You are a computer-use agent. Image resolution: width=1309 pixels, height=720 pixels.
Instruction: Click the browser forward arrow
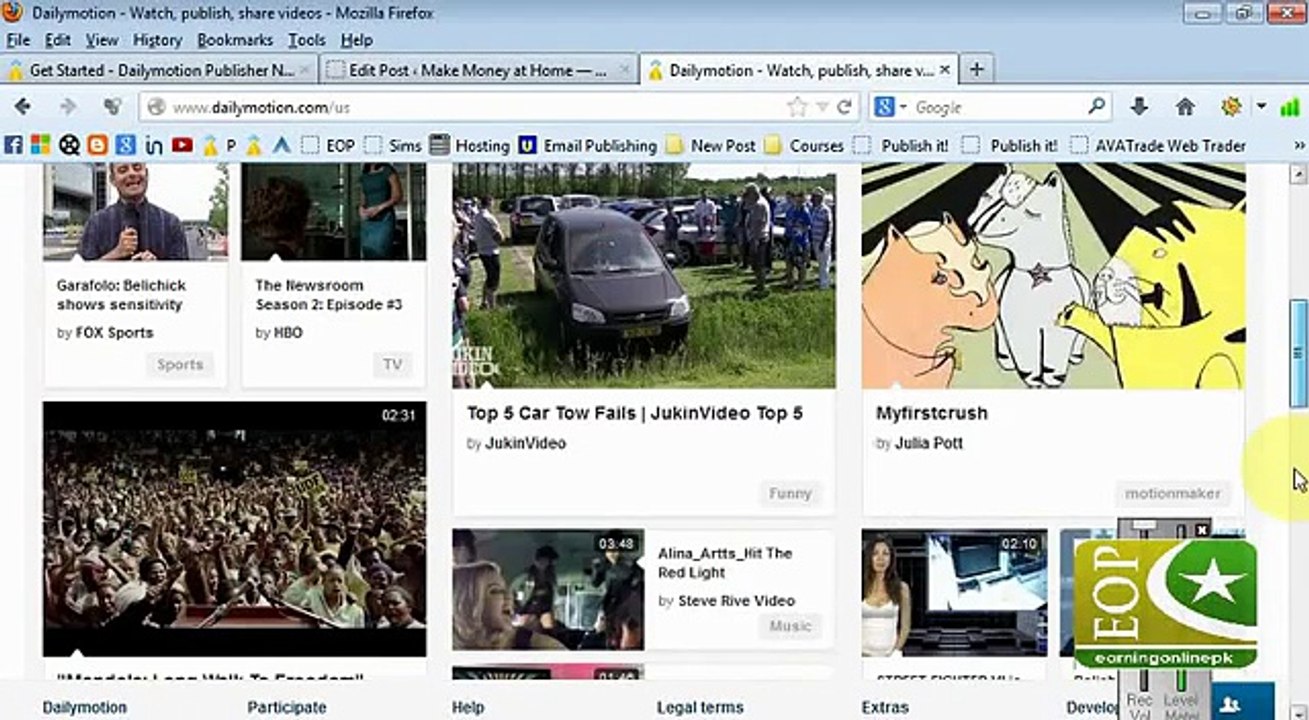click(68, 107)
